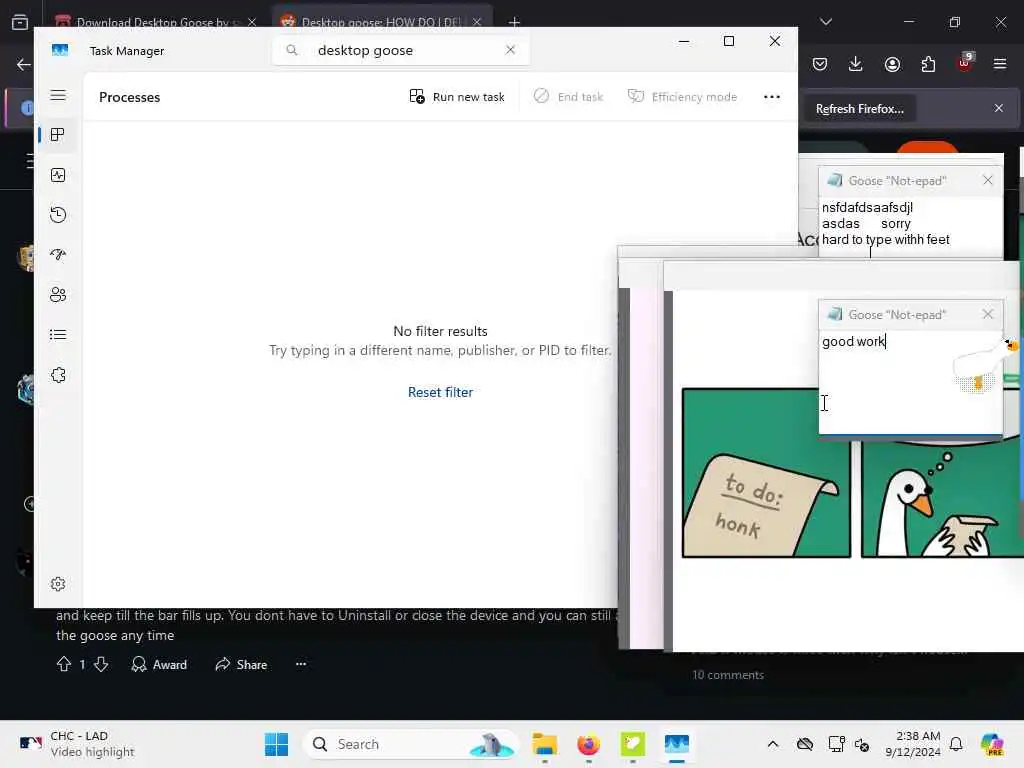This screenshot has width=1024, height=768.
Task: Open Performance page in Task Manager sidebar
Action: tap(58, 174)
